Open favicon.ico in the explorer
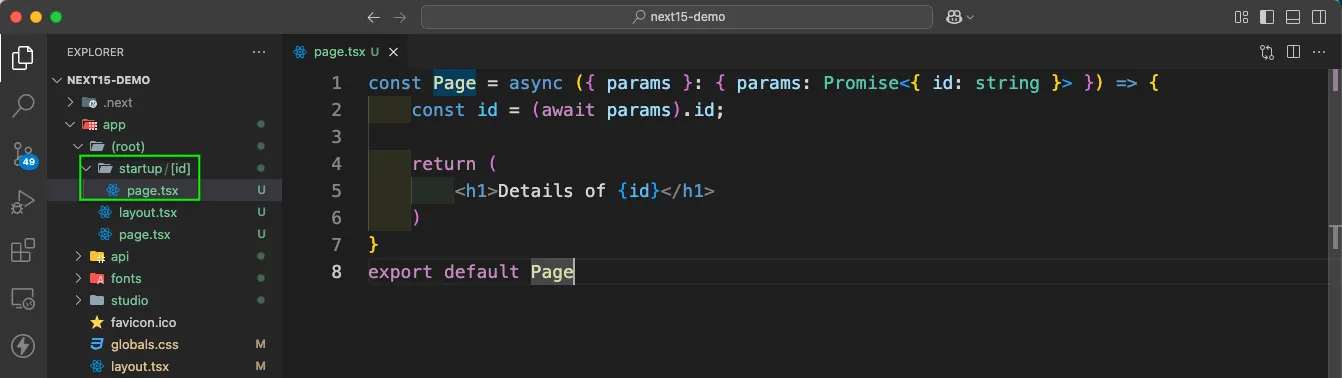This screenshot has height=378, width=1342. (x=164, y=322)
